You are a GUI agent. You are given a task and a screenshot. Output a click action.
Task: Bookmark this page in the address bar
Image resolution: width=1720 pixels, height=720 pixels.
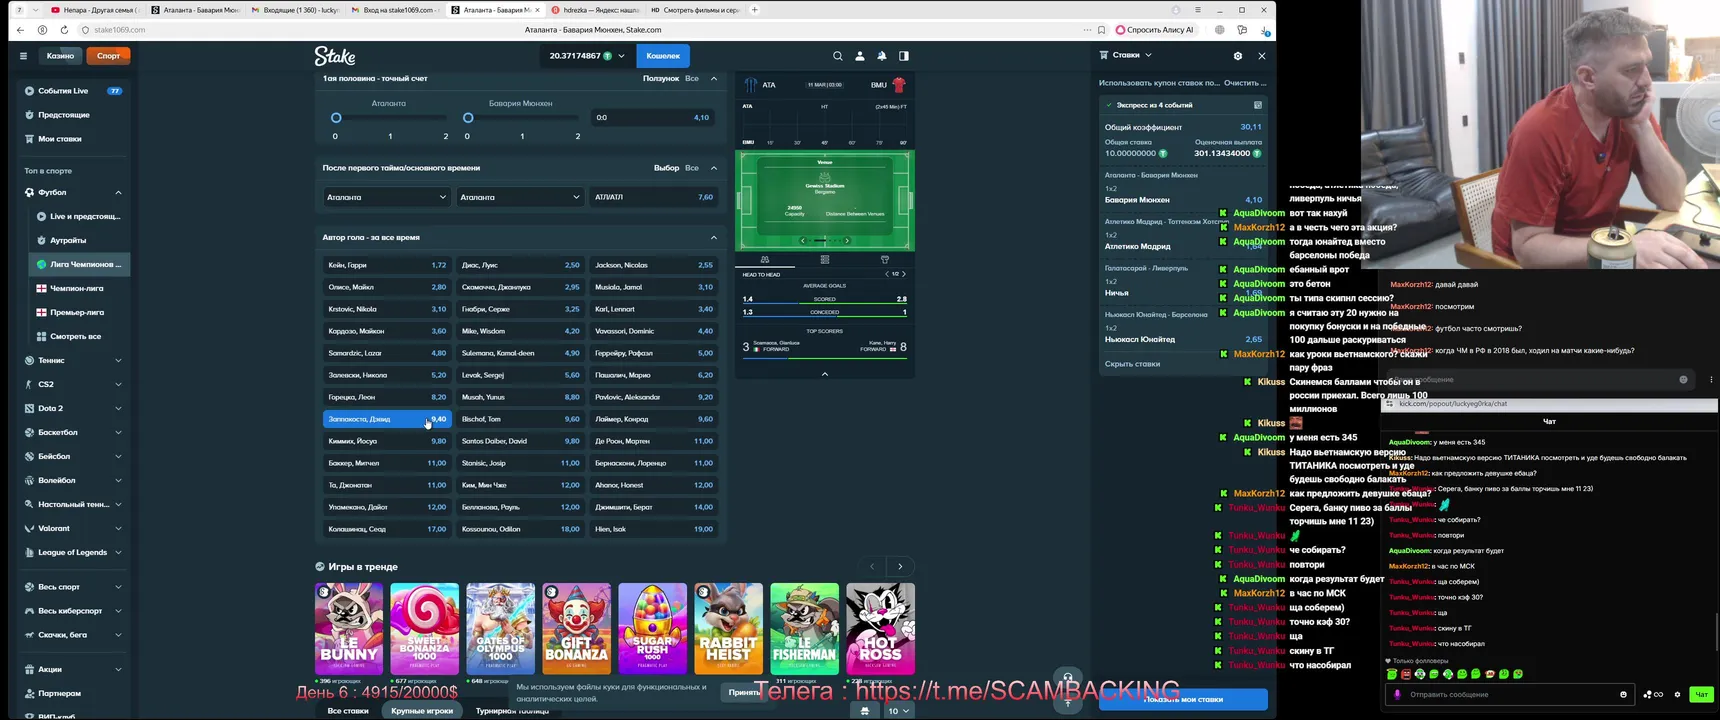(1101, 30)
